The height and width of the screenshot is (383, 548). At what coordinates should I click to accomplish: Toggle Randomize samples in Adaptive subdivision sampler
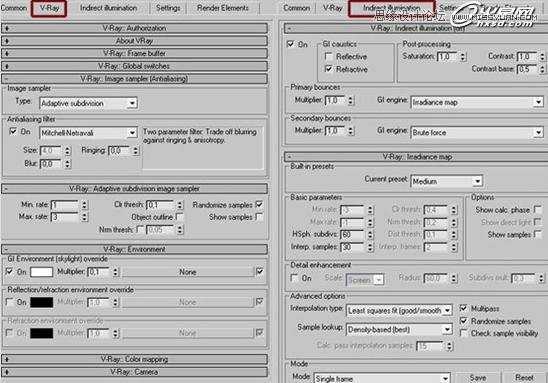pos(259,204)
